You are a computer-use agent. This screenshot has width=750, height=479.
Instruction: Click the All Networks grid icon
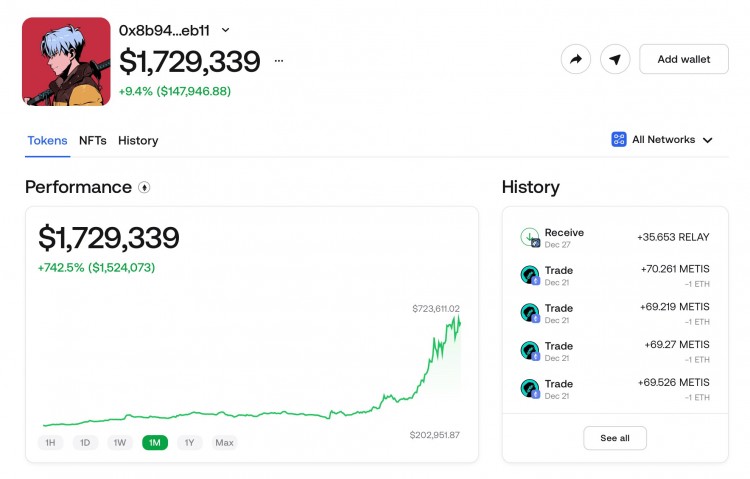[619, 139]
